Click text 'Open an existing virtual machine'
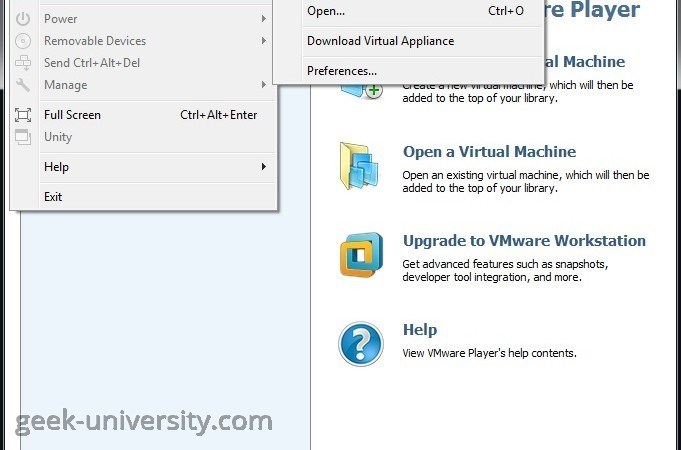The width and height of the screenshot is (681, 450). pyautogui.click(x=480, y=175)
